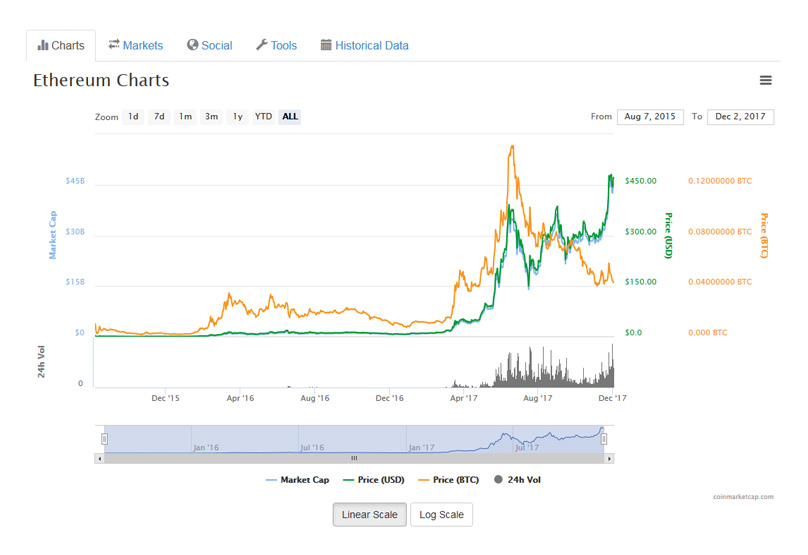Set zoom range to 1y

point(238,116)
